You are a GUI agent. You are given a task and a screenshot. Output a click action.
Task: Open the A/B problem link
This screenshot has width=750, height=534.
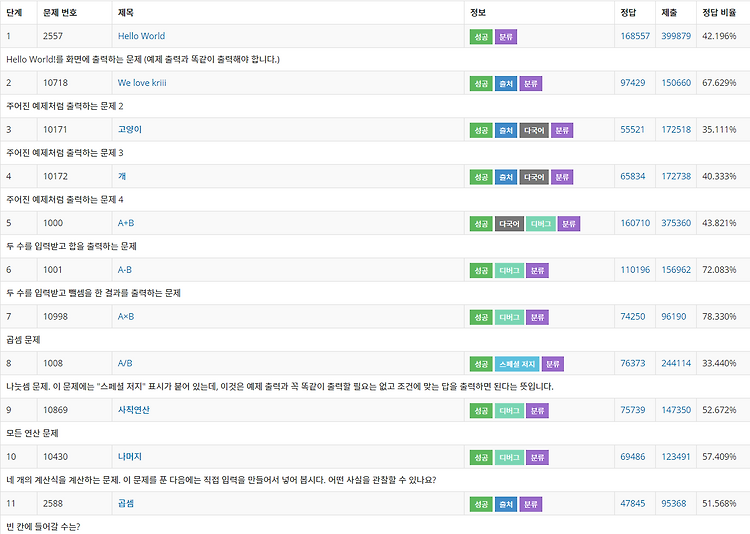pyautogui.click(x=125, y=364)
